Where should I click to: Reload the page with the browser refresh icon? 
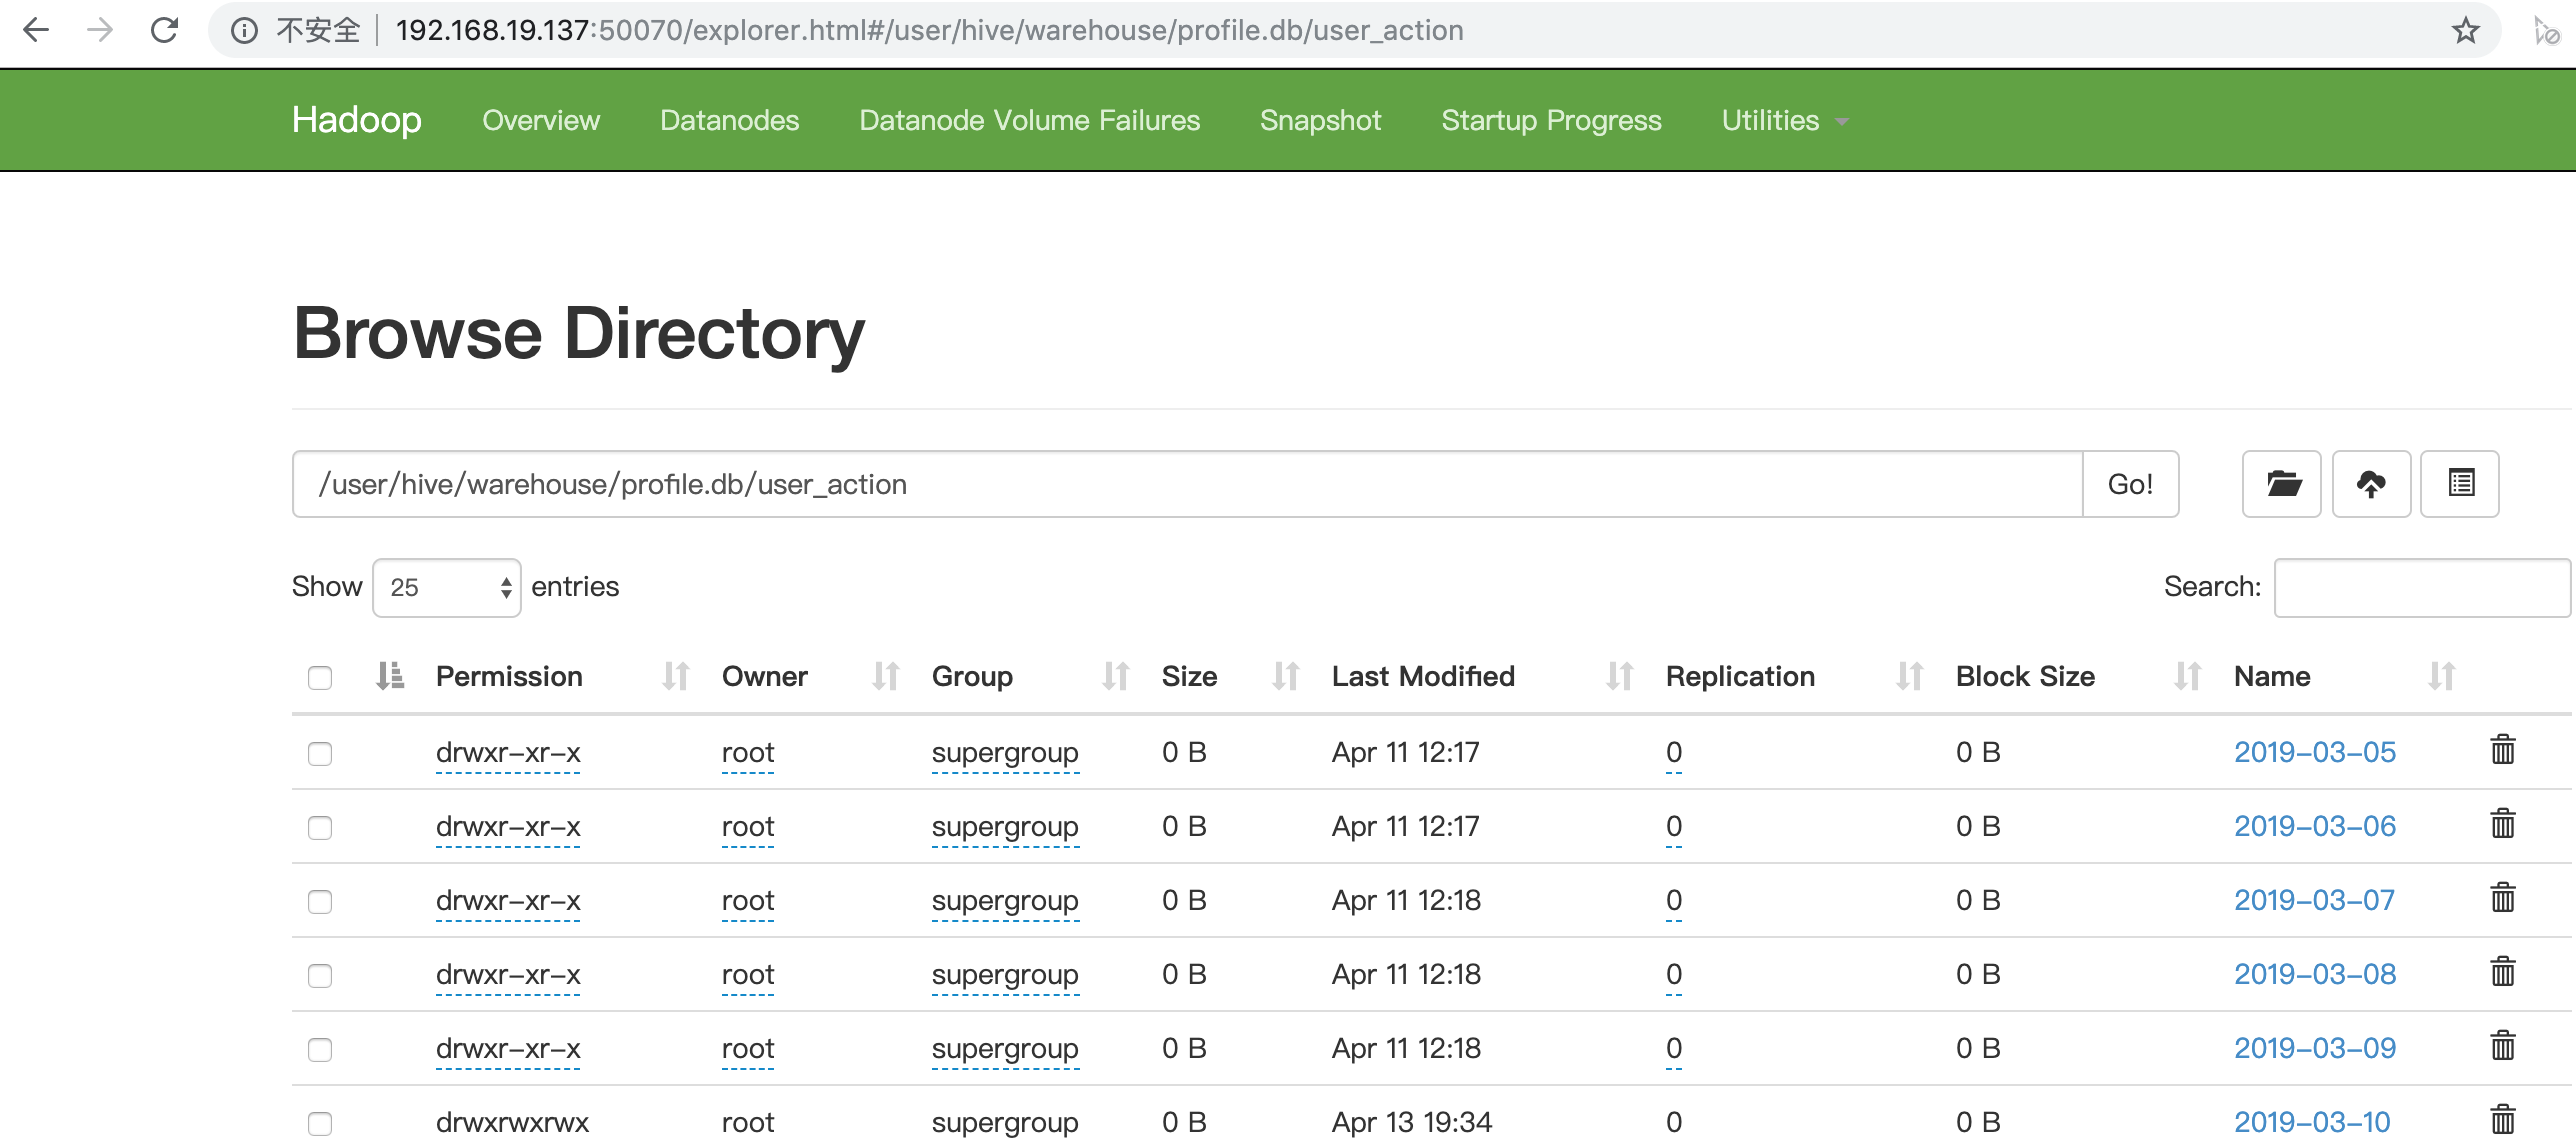point(164,30)
